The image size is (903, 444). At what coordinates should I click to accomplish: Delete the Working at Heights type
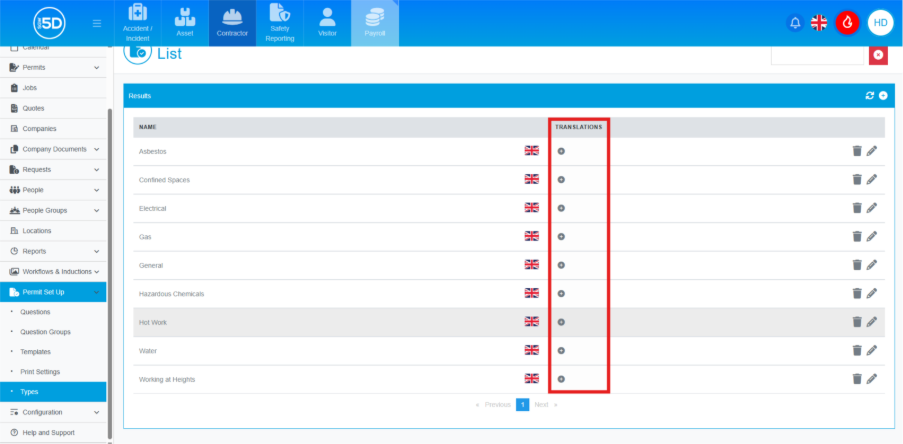[x=857, y=379]
